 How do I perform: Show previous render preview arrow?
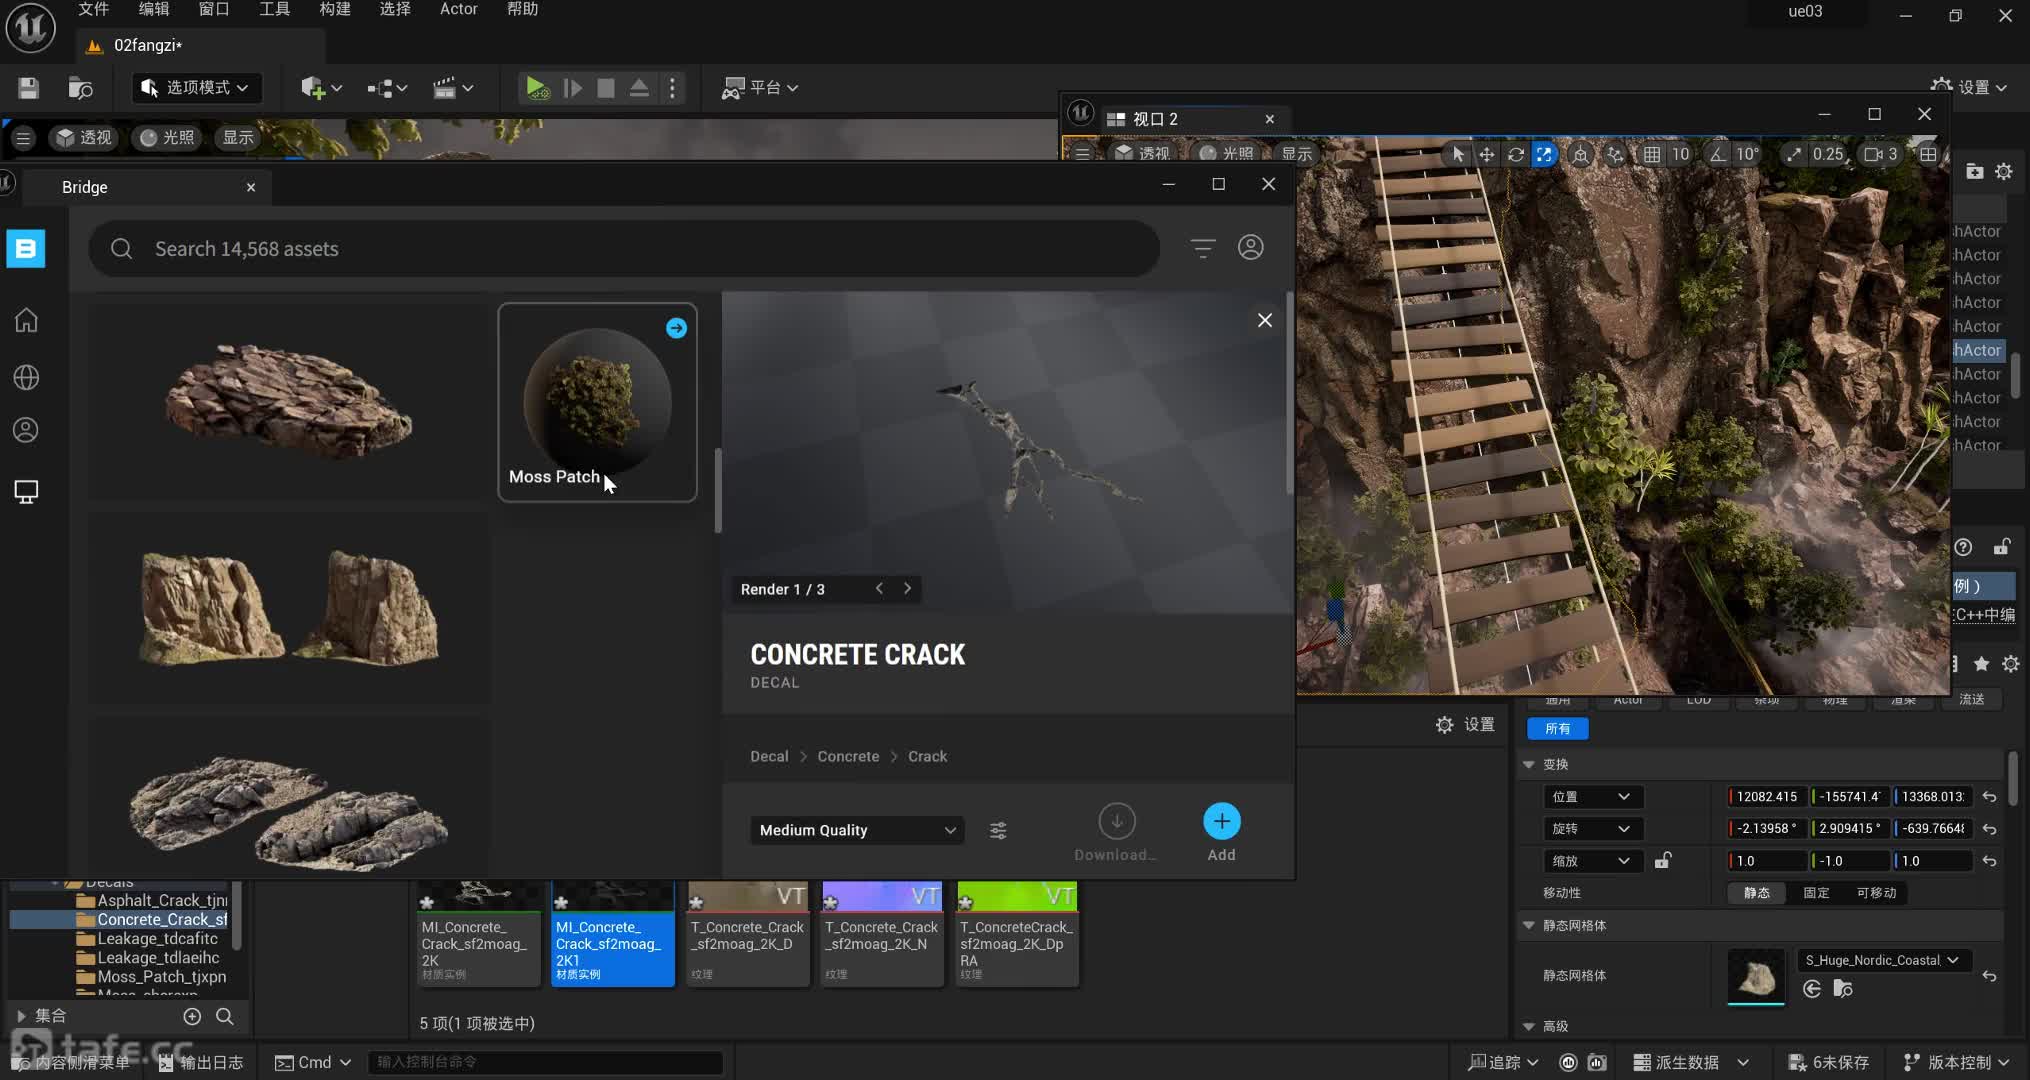pos(879,588)
